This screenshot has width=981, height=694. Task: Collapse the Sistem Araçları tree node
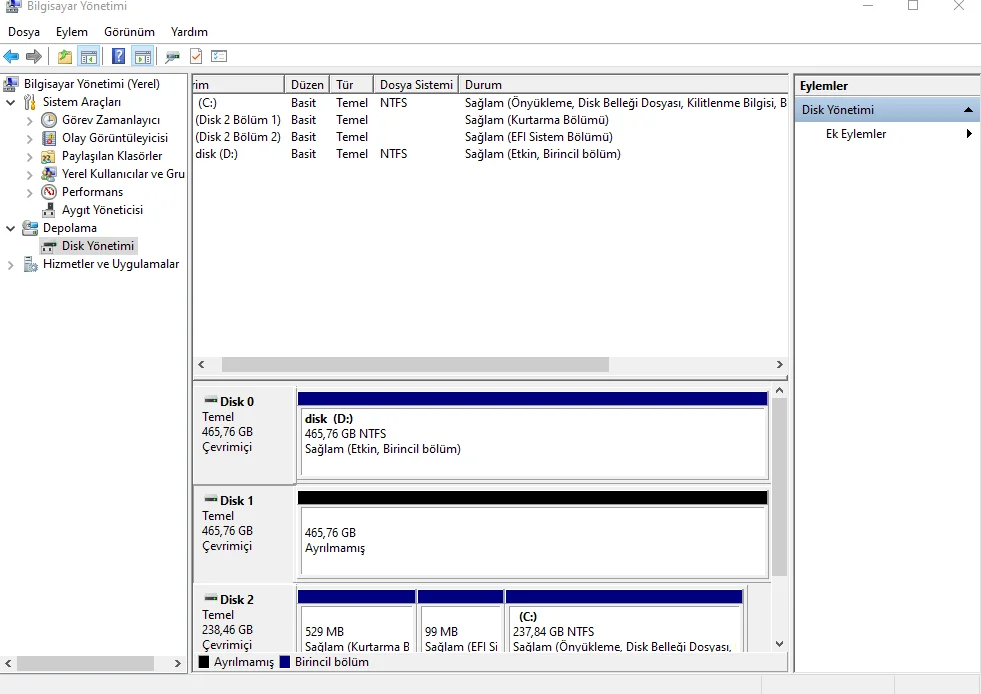coord(11,103)
